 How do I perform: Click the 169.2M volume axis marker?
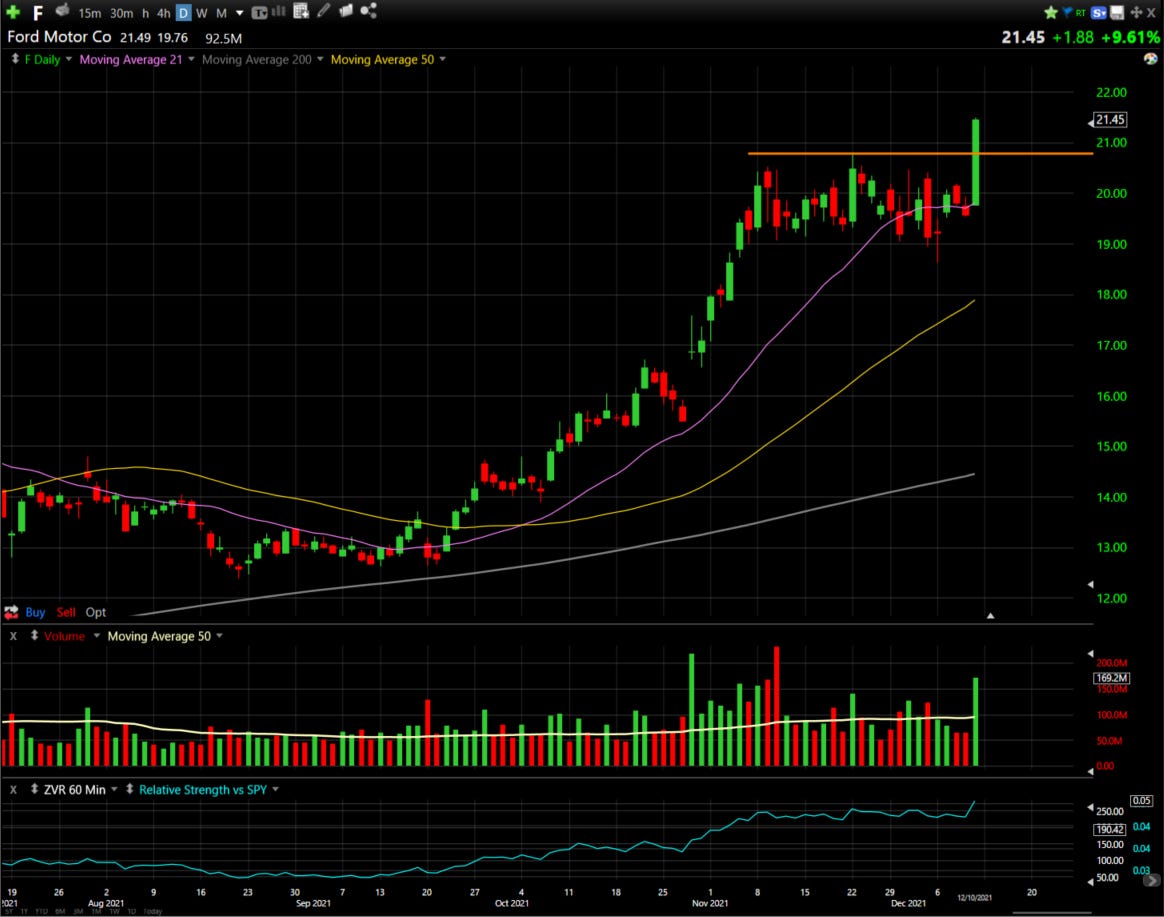click(1111, 678)
